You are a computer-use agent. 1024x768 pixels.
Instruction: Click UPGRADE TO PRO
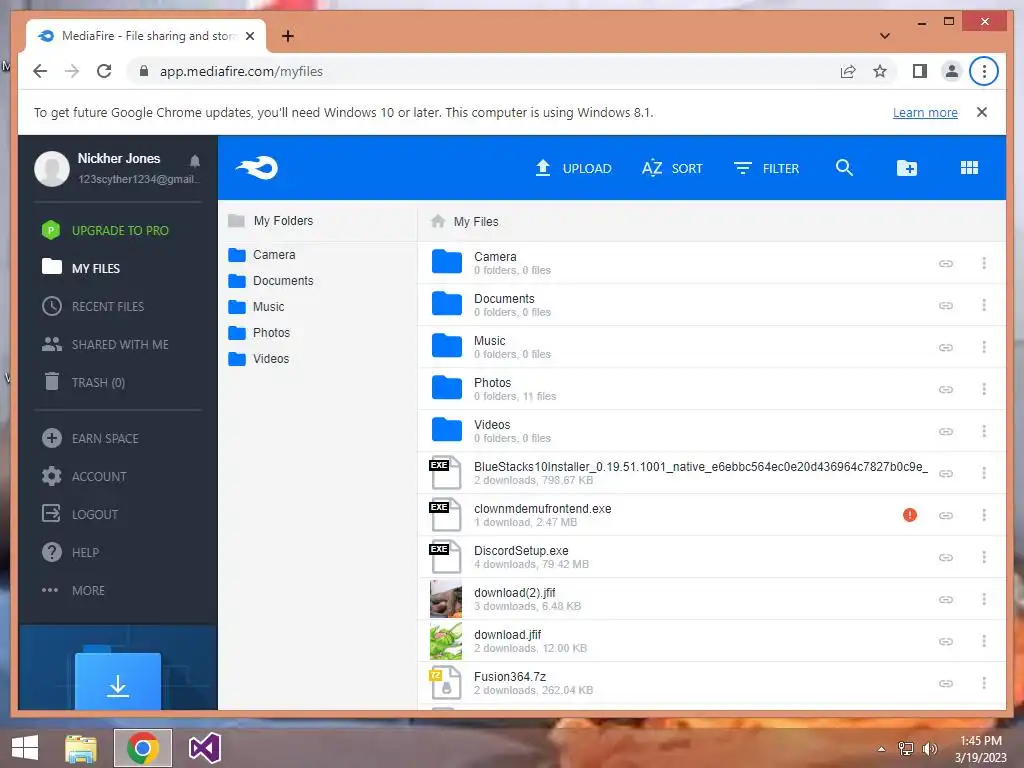[105, 231]
